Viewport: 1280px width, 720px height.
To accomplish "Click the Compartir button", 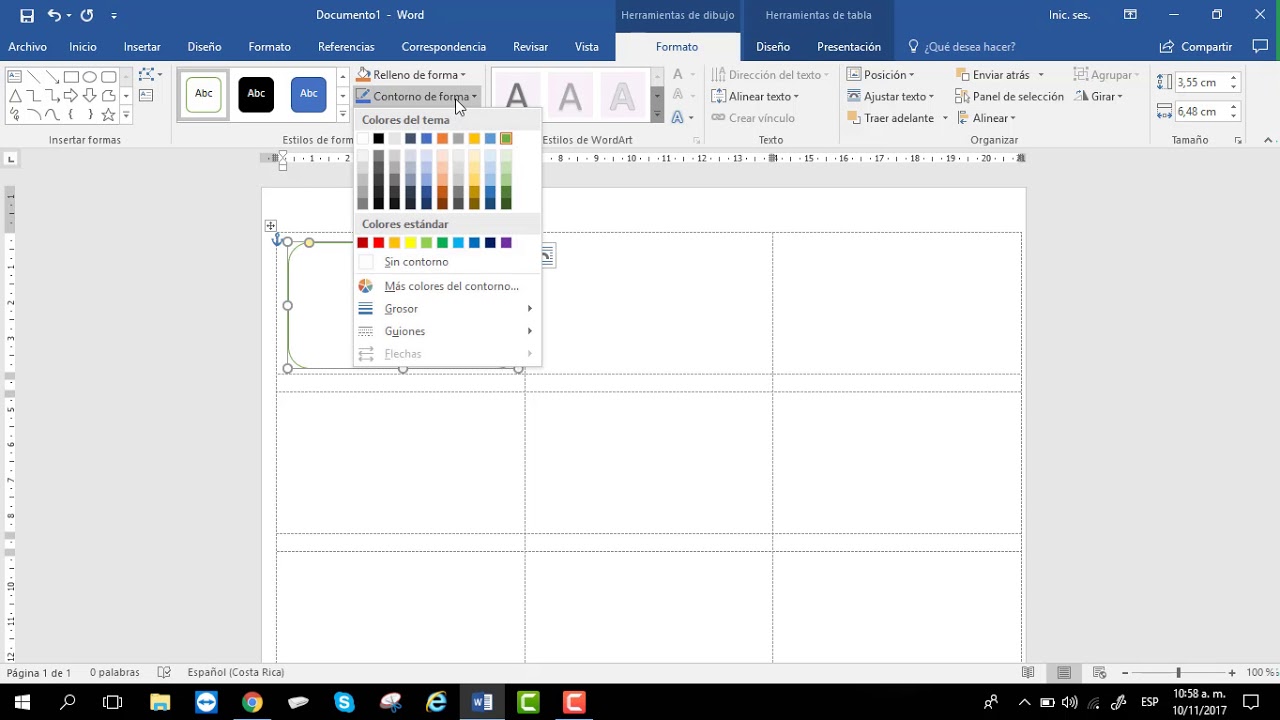I will click(1196, 47).
